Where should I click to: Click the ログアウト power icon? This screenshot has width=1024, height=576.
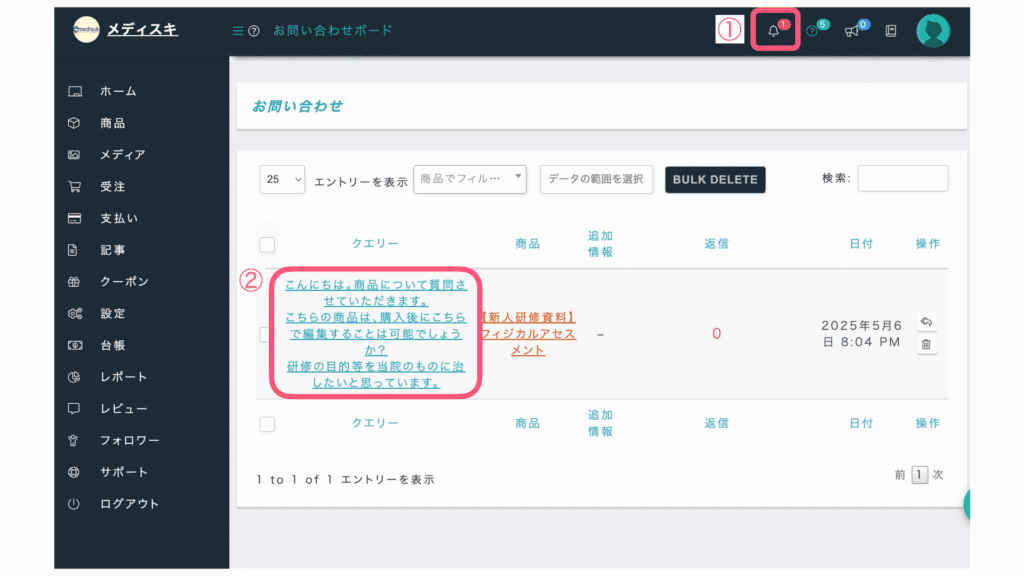pyautogui.click(x=74, y=504)
